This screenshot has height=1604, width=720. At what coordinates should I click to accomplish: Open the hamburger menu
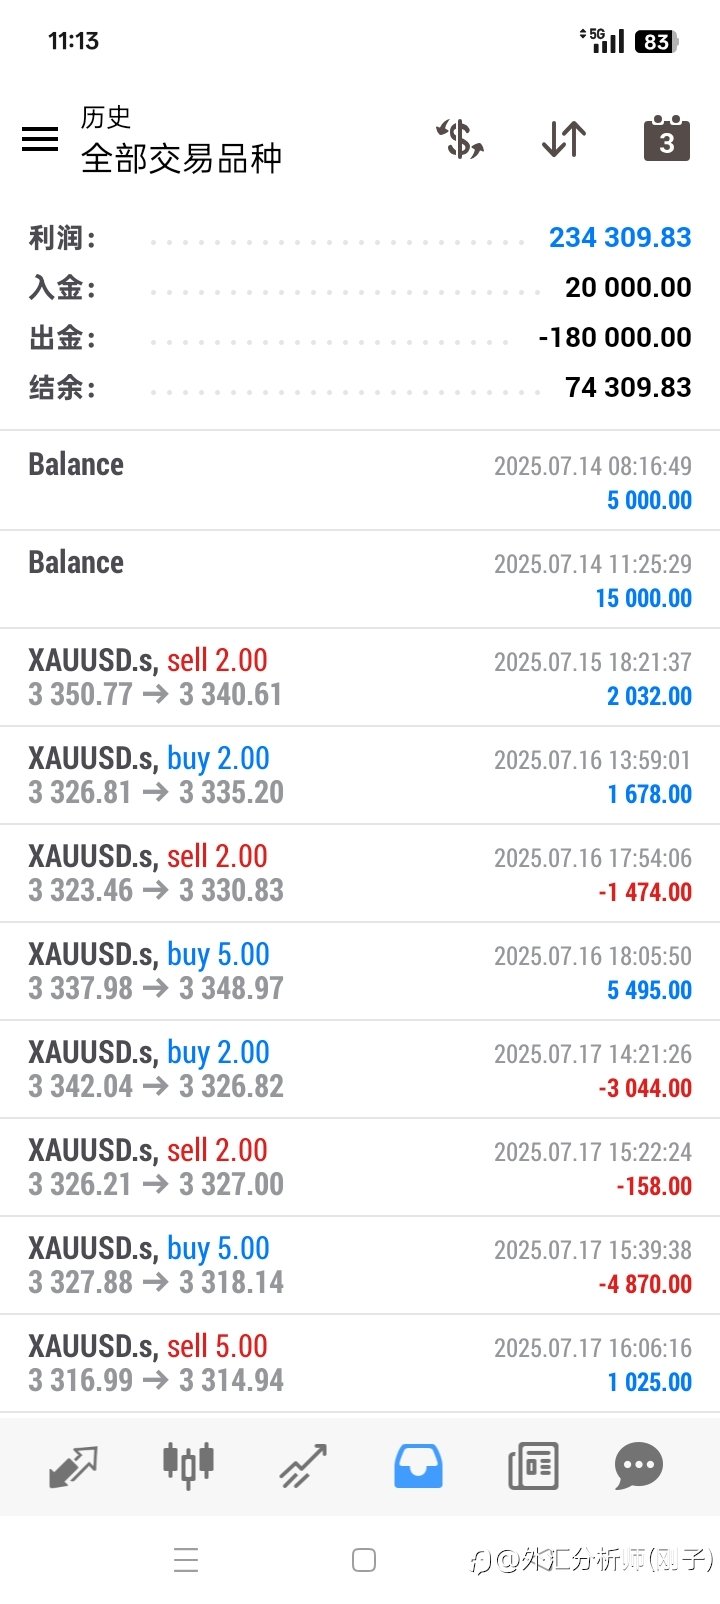tap(40, 139)
